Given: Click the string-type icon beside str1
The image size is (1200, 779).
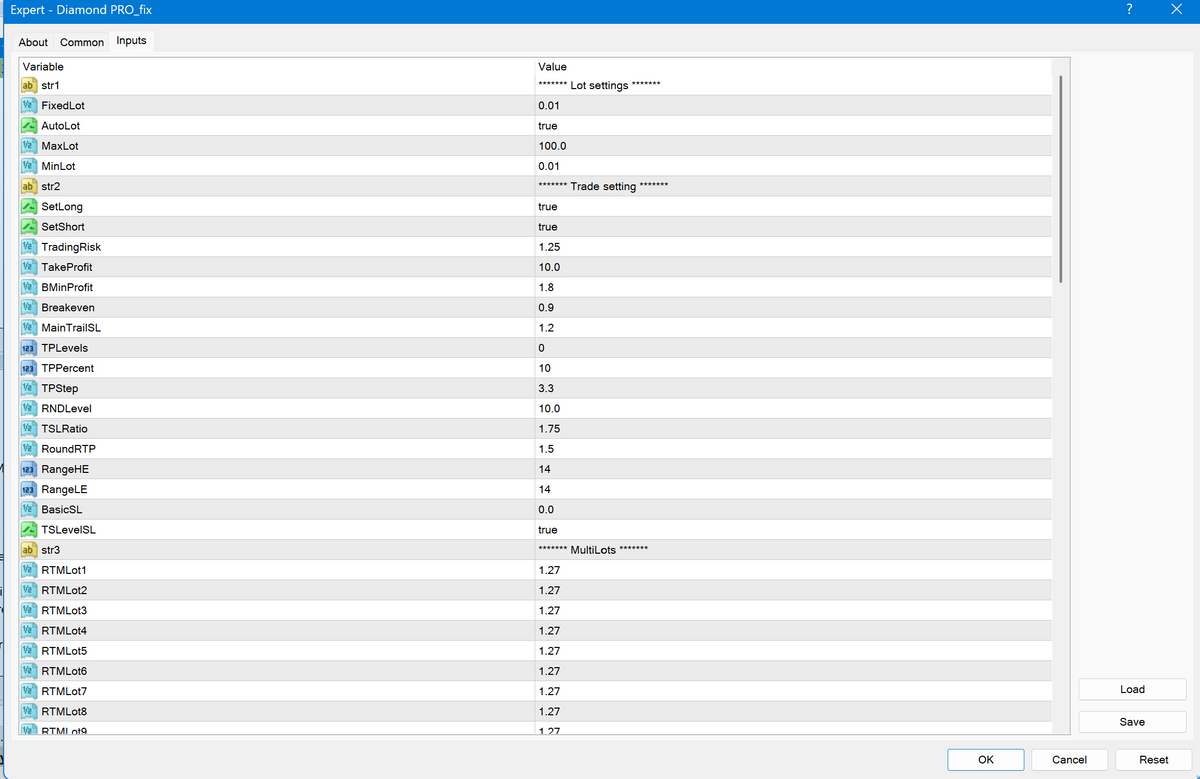Looking at the screenshot, I should coord(29,85).
